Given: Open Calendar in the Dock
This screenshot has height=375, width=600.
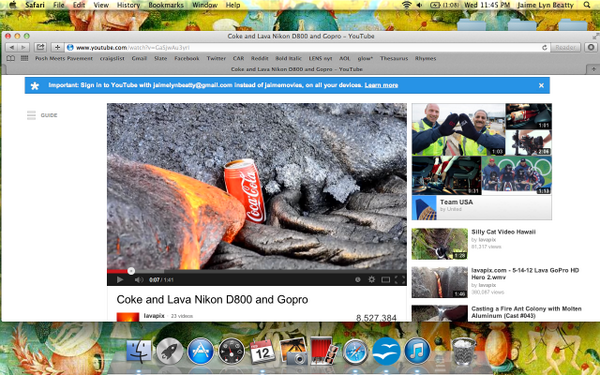Looking at the screenshot, I should coord(262,351).
